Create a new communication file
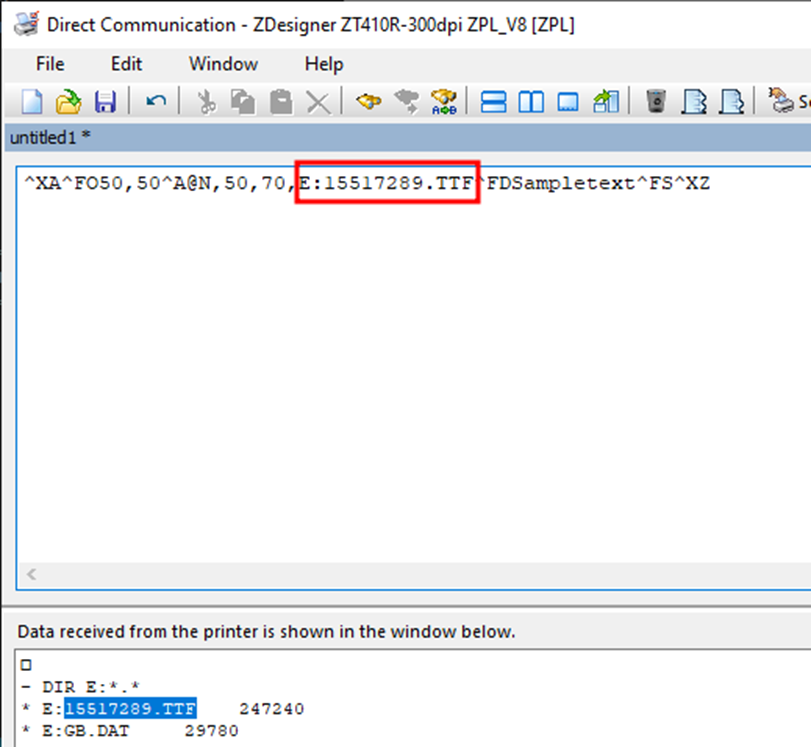 30,101
